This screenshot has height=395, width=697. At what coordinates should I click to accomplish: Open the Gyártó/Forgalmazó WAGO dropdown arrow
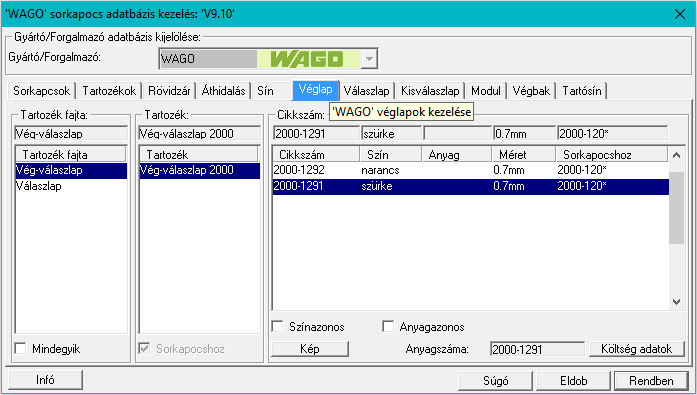click(x=369, y=59)
